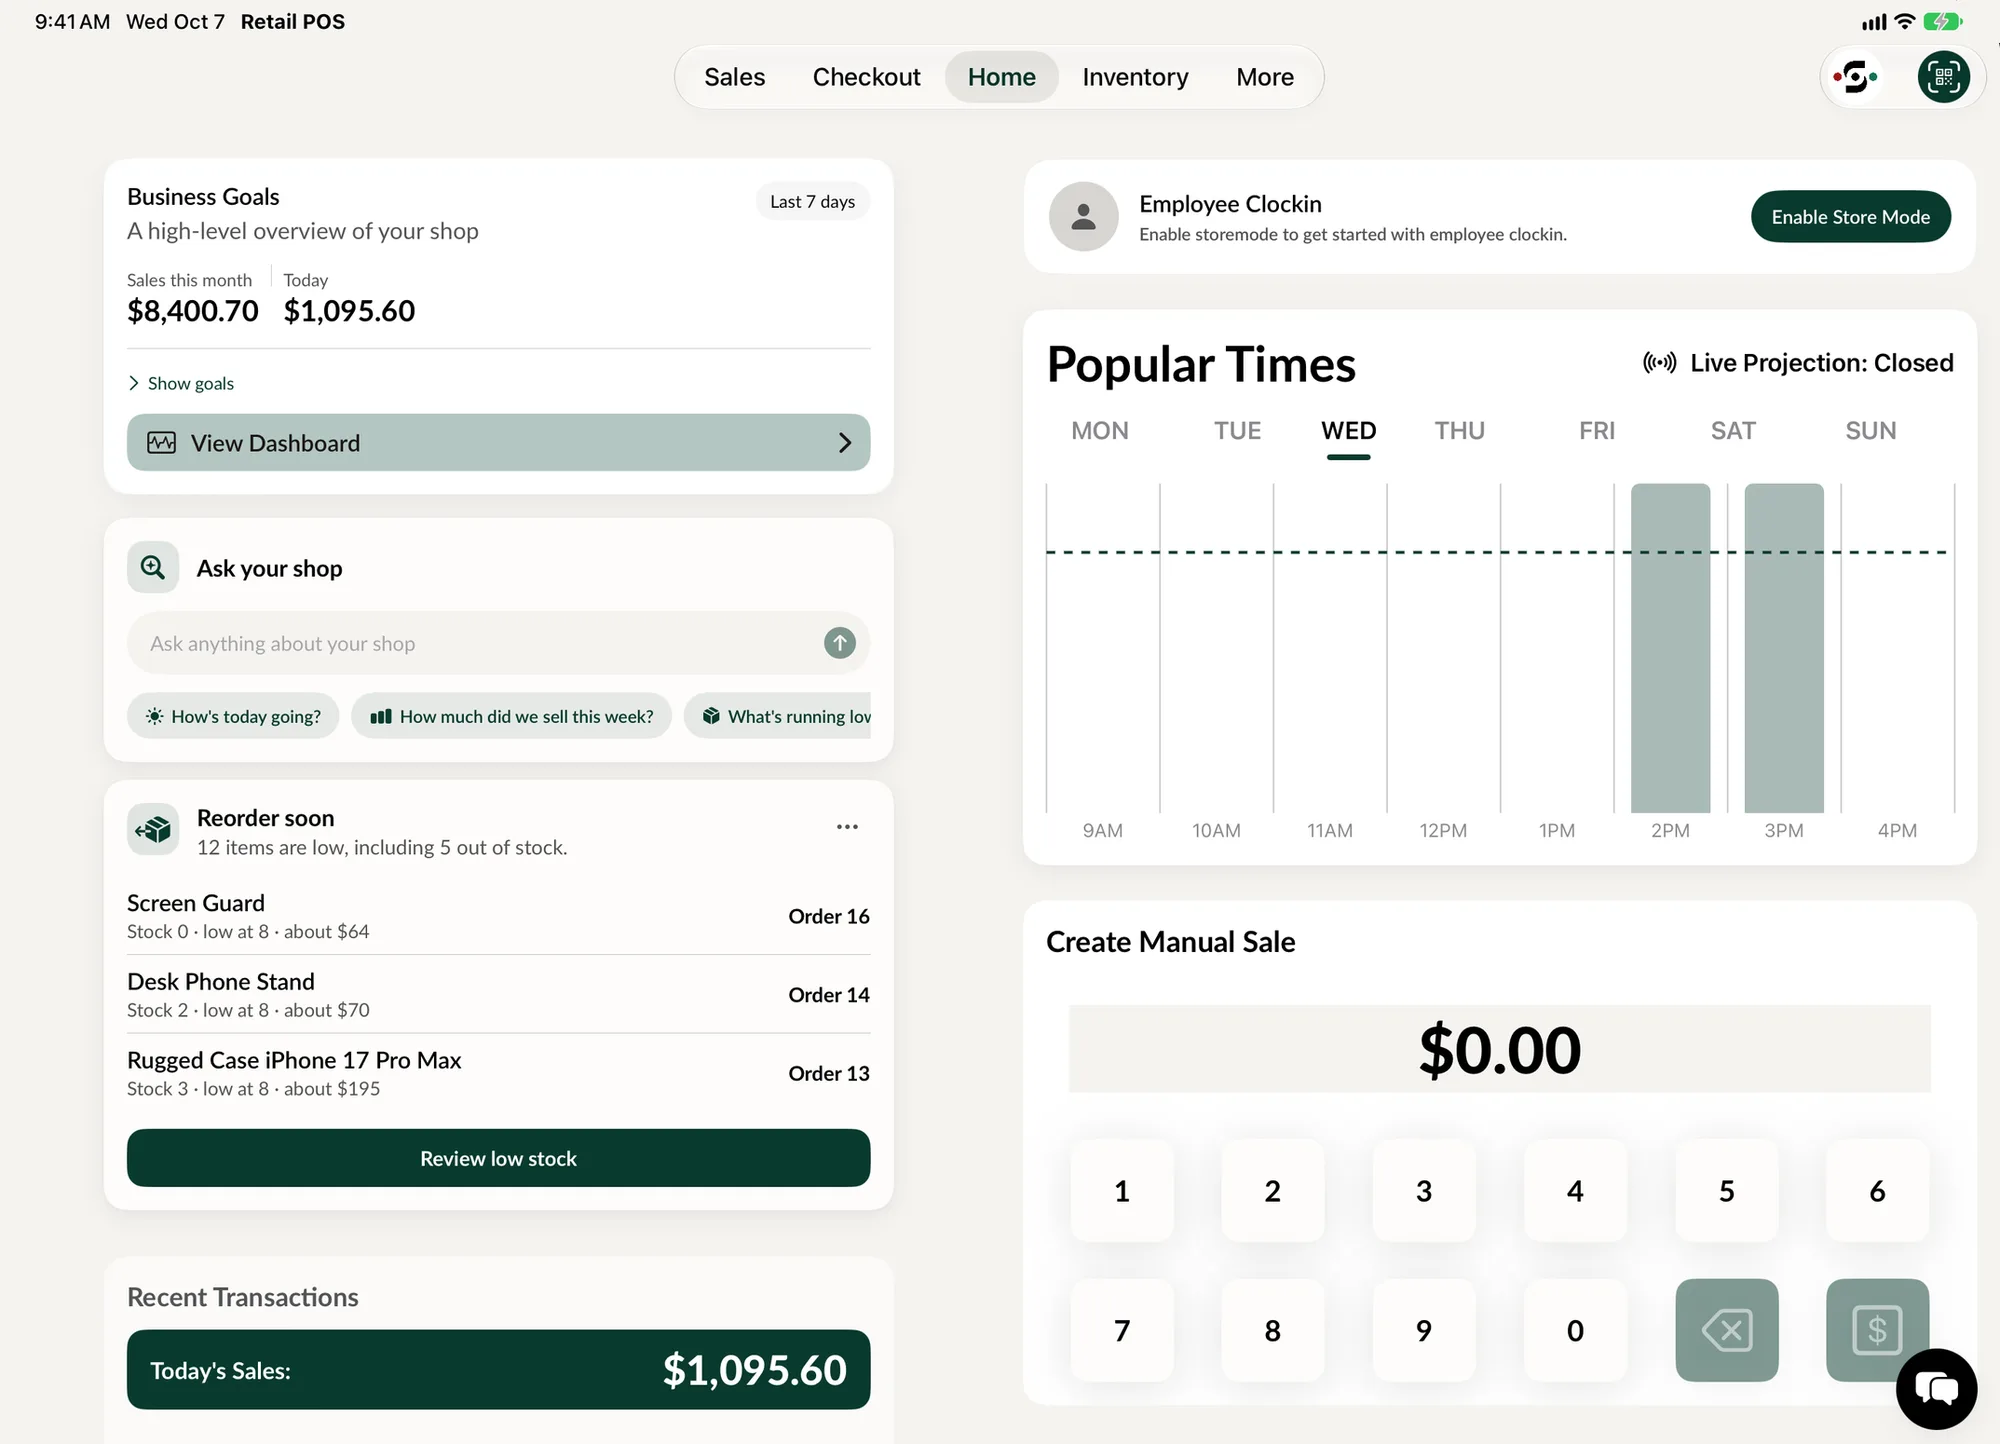The image size is (2000, 1444).
Task: Tap keypad digit 5
Action: pos(1727,1191)
